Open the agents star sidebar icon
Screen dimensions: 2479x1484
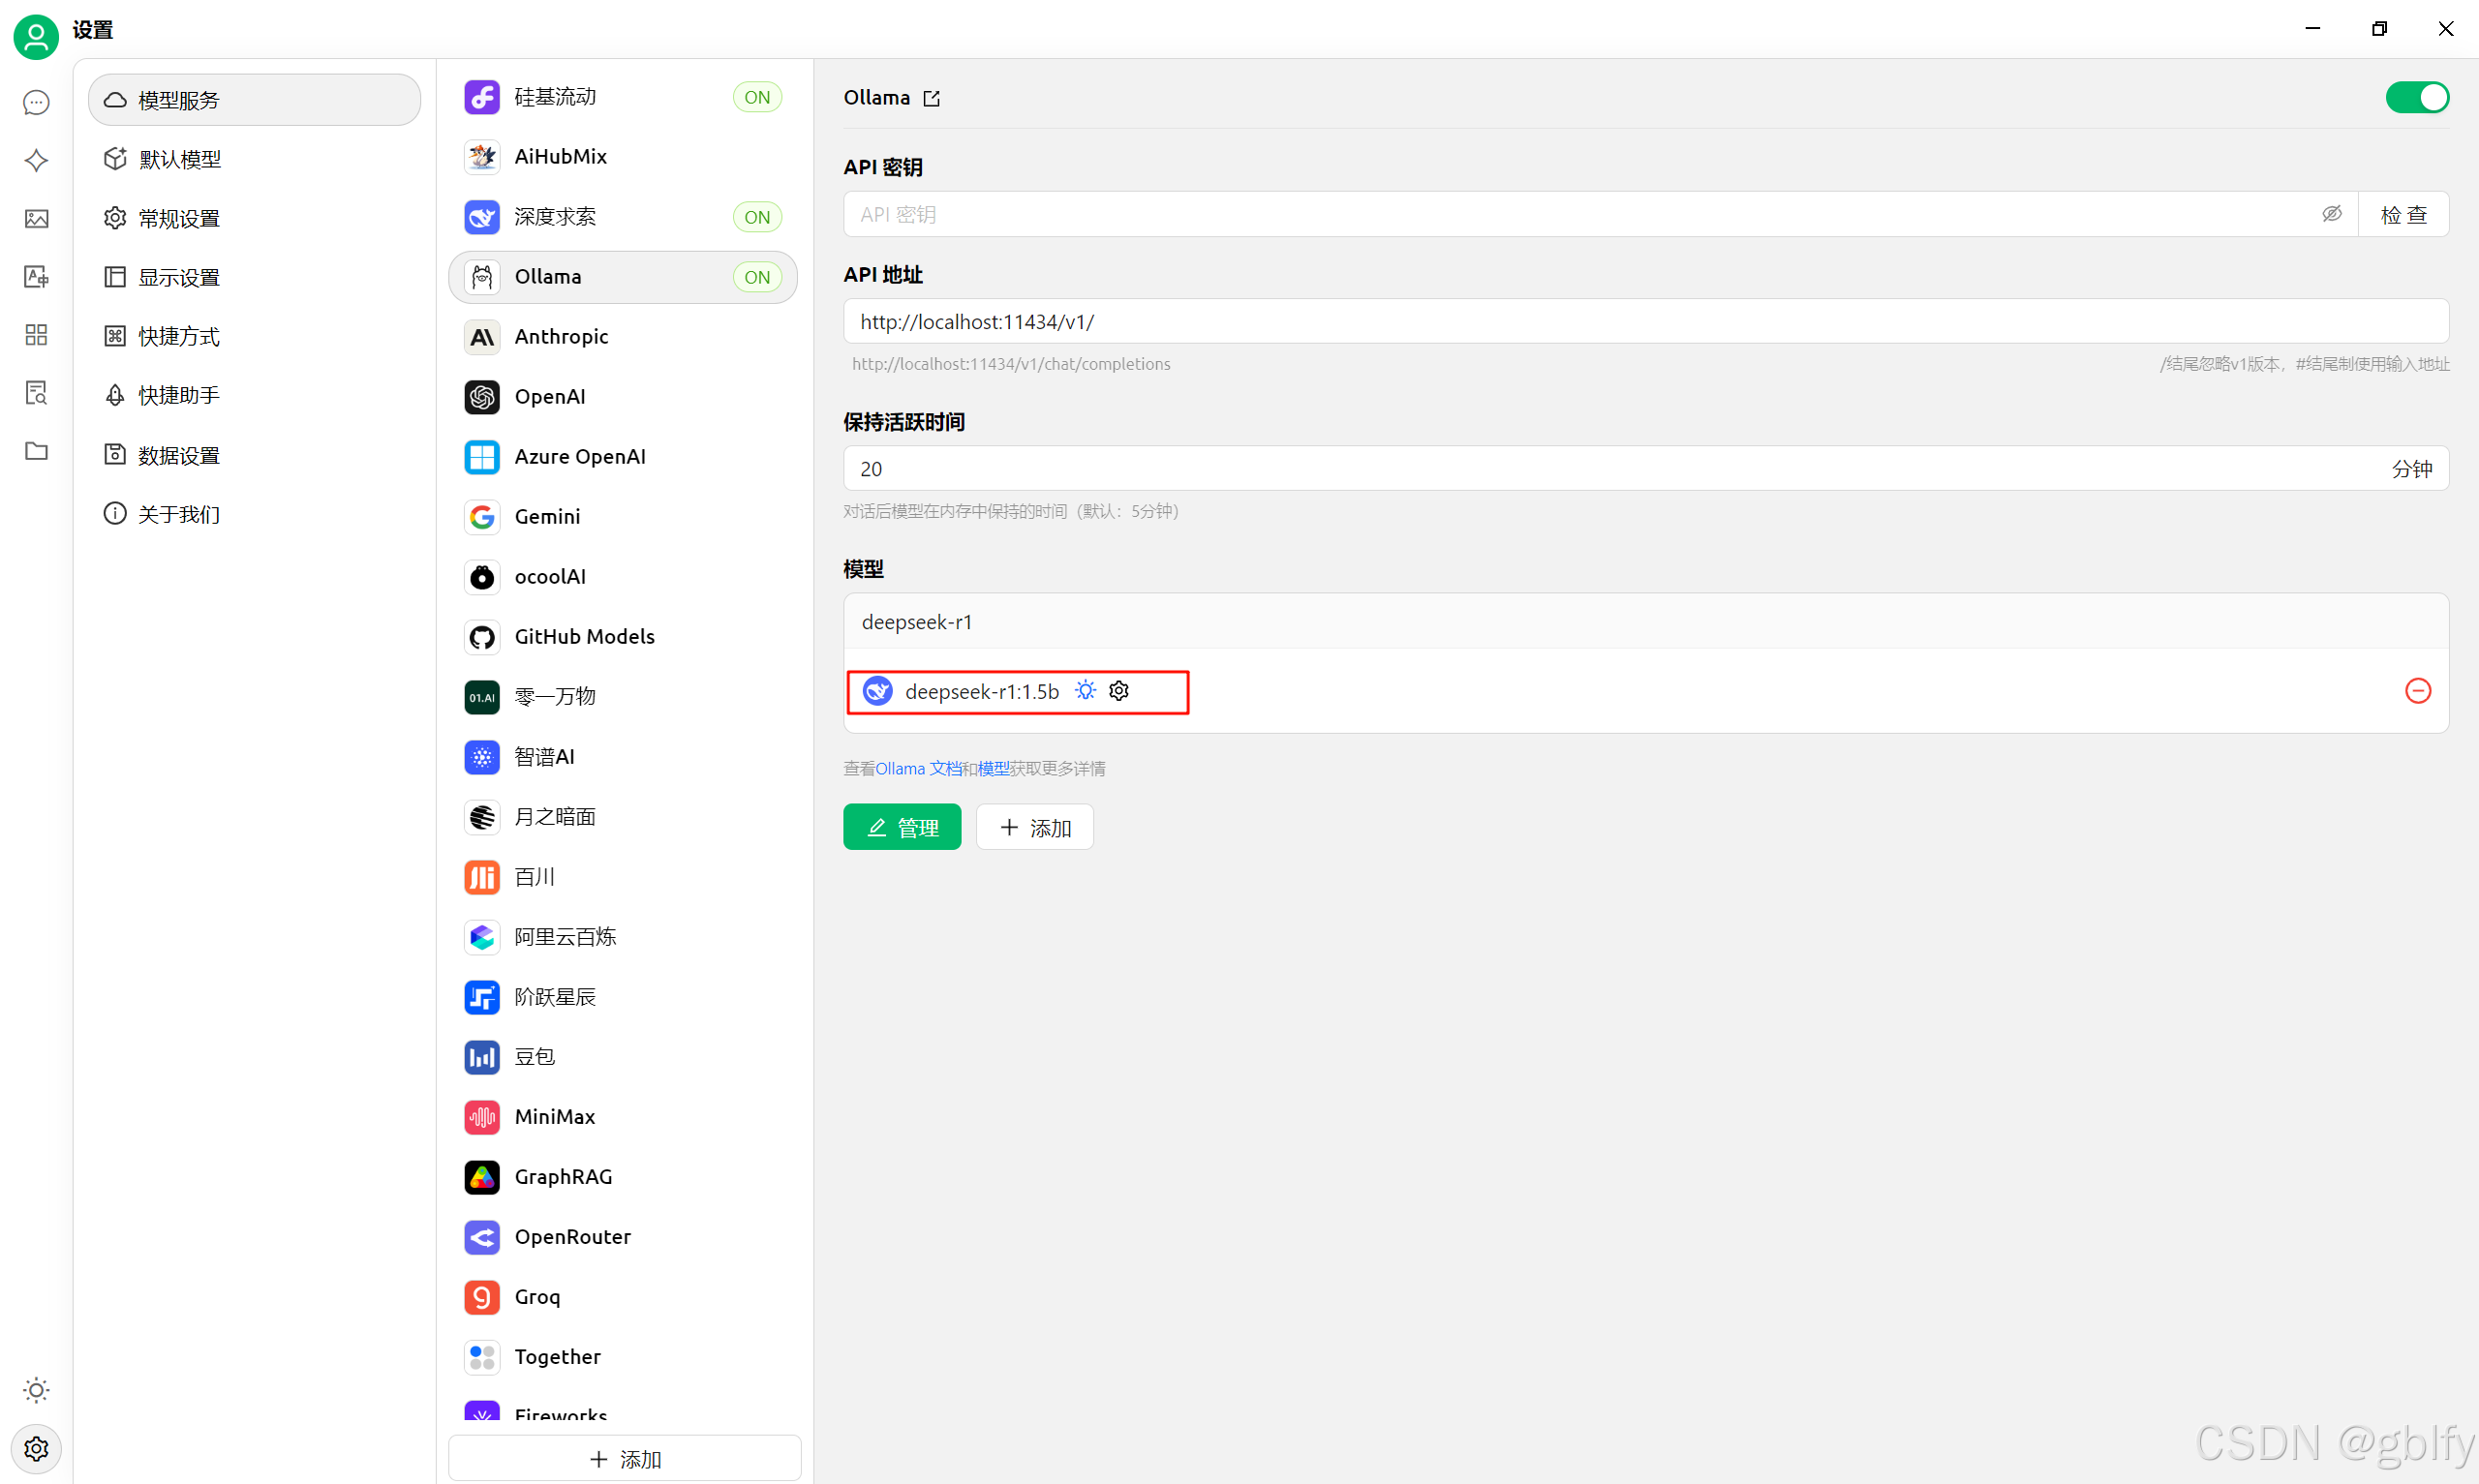(36, 161)
